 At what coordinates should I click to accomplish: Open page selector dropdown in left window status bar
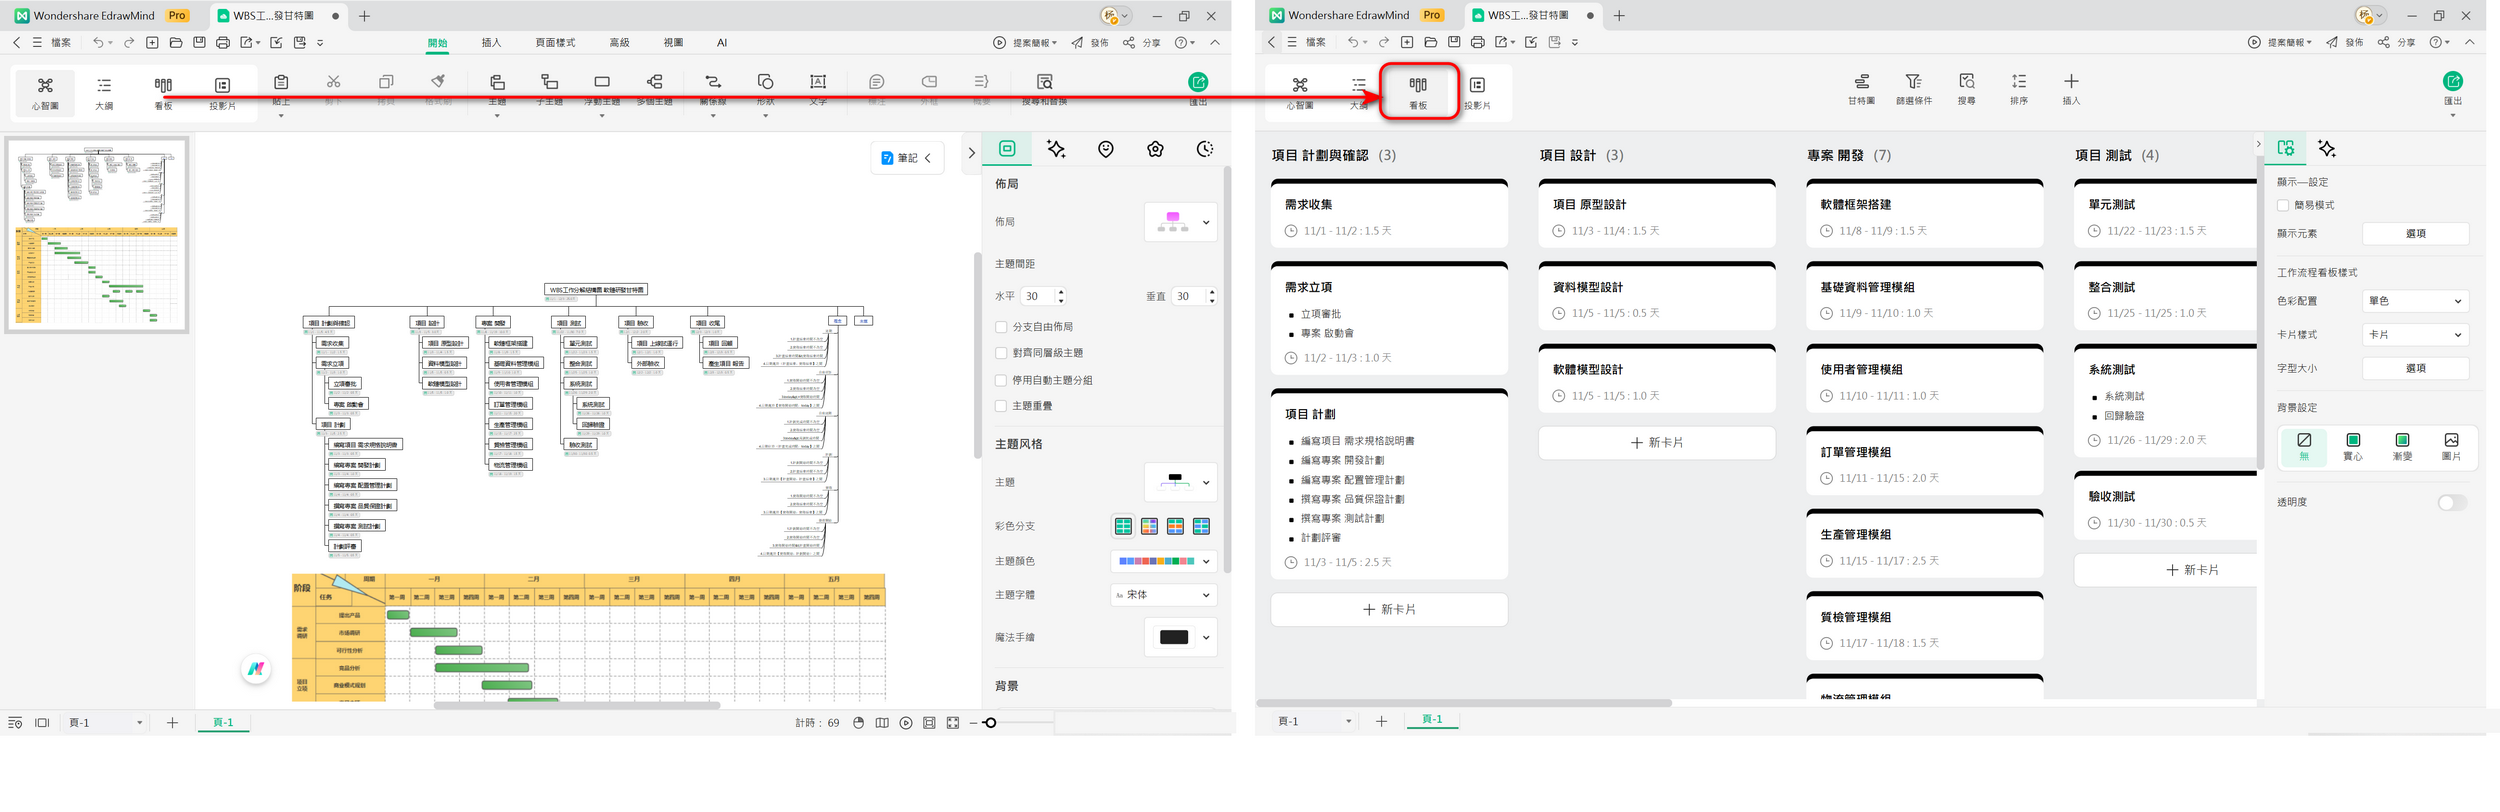[106, 723]
